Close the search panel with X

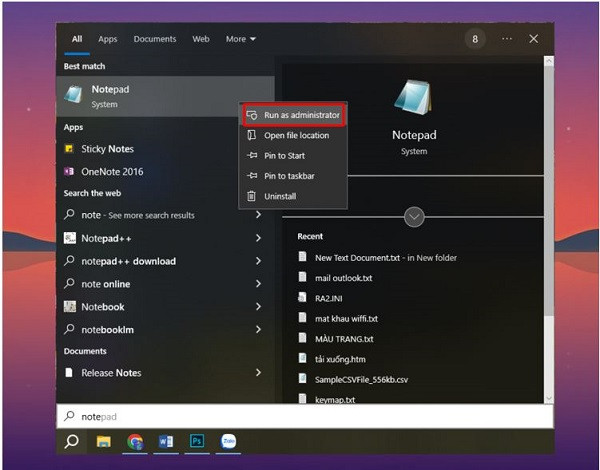tap(533, 39)
